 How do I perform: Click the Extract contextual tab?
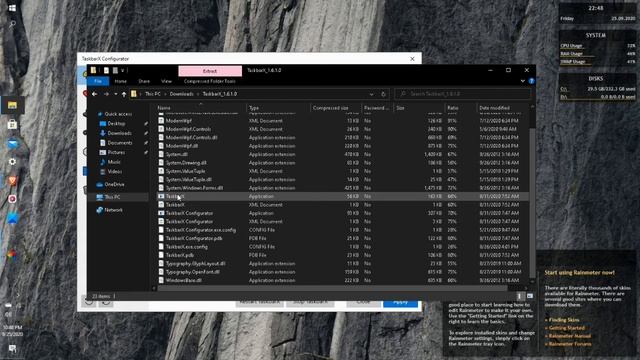point(210,71)
